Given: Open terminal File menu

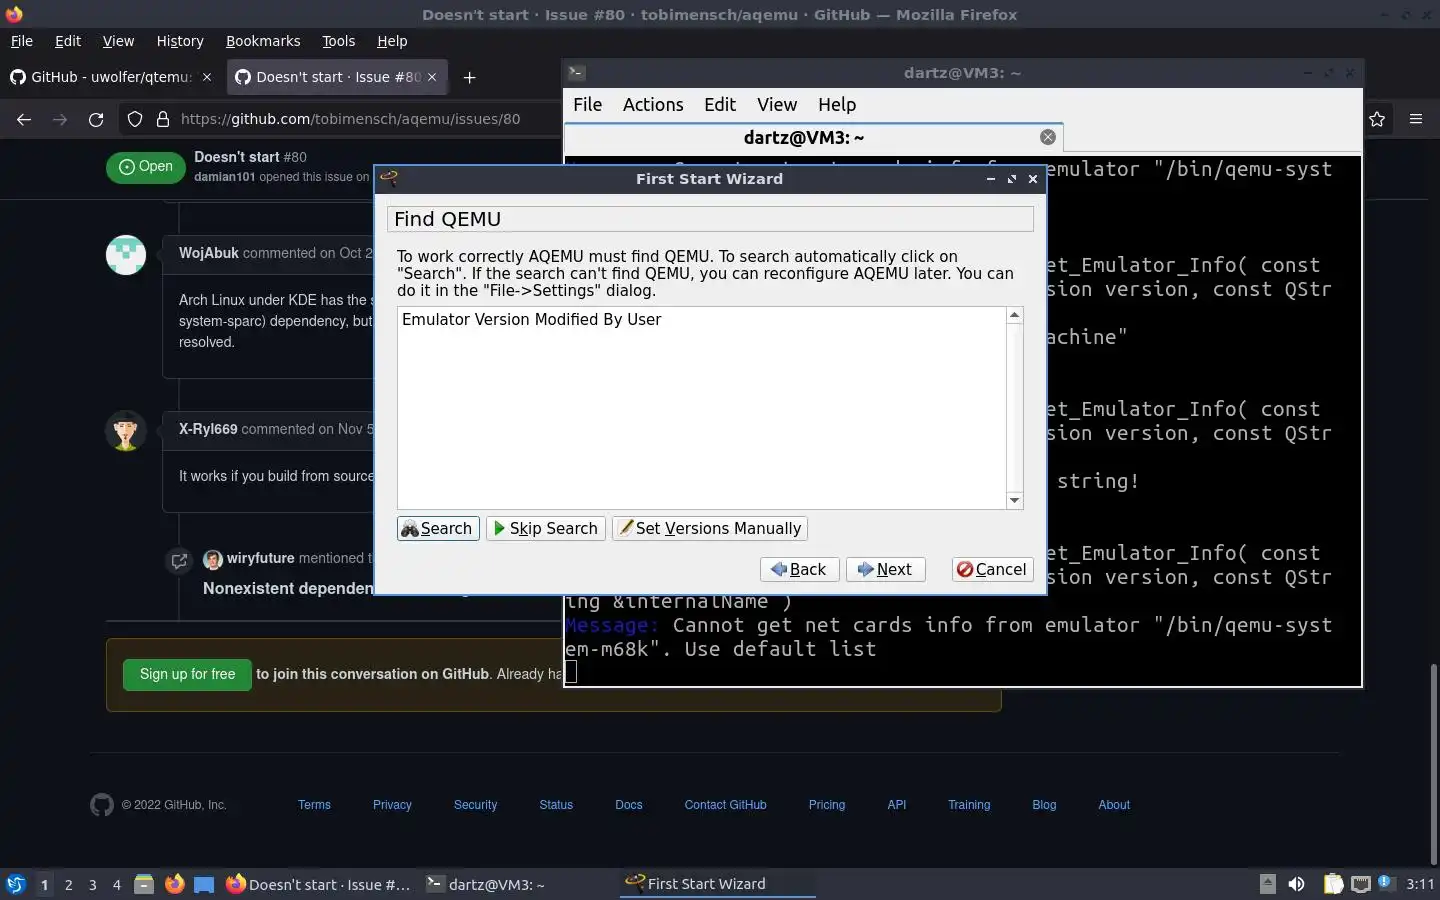Looking at the screenshot, I should pos(587,105).
